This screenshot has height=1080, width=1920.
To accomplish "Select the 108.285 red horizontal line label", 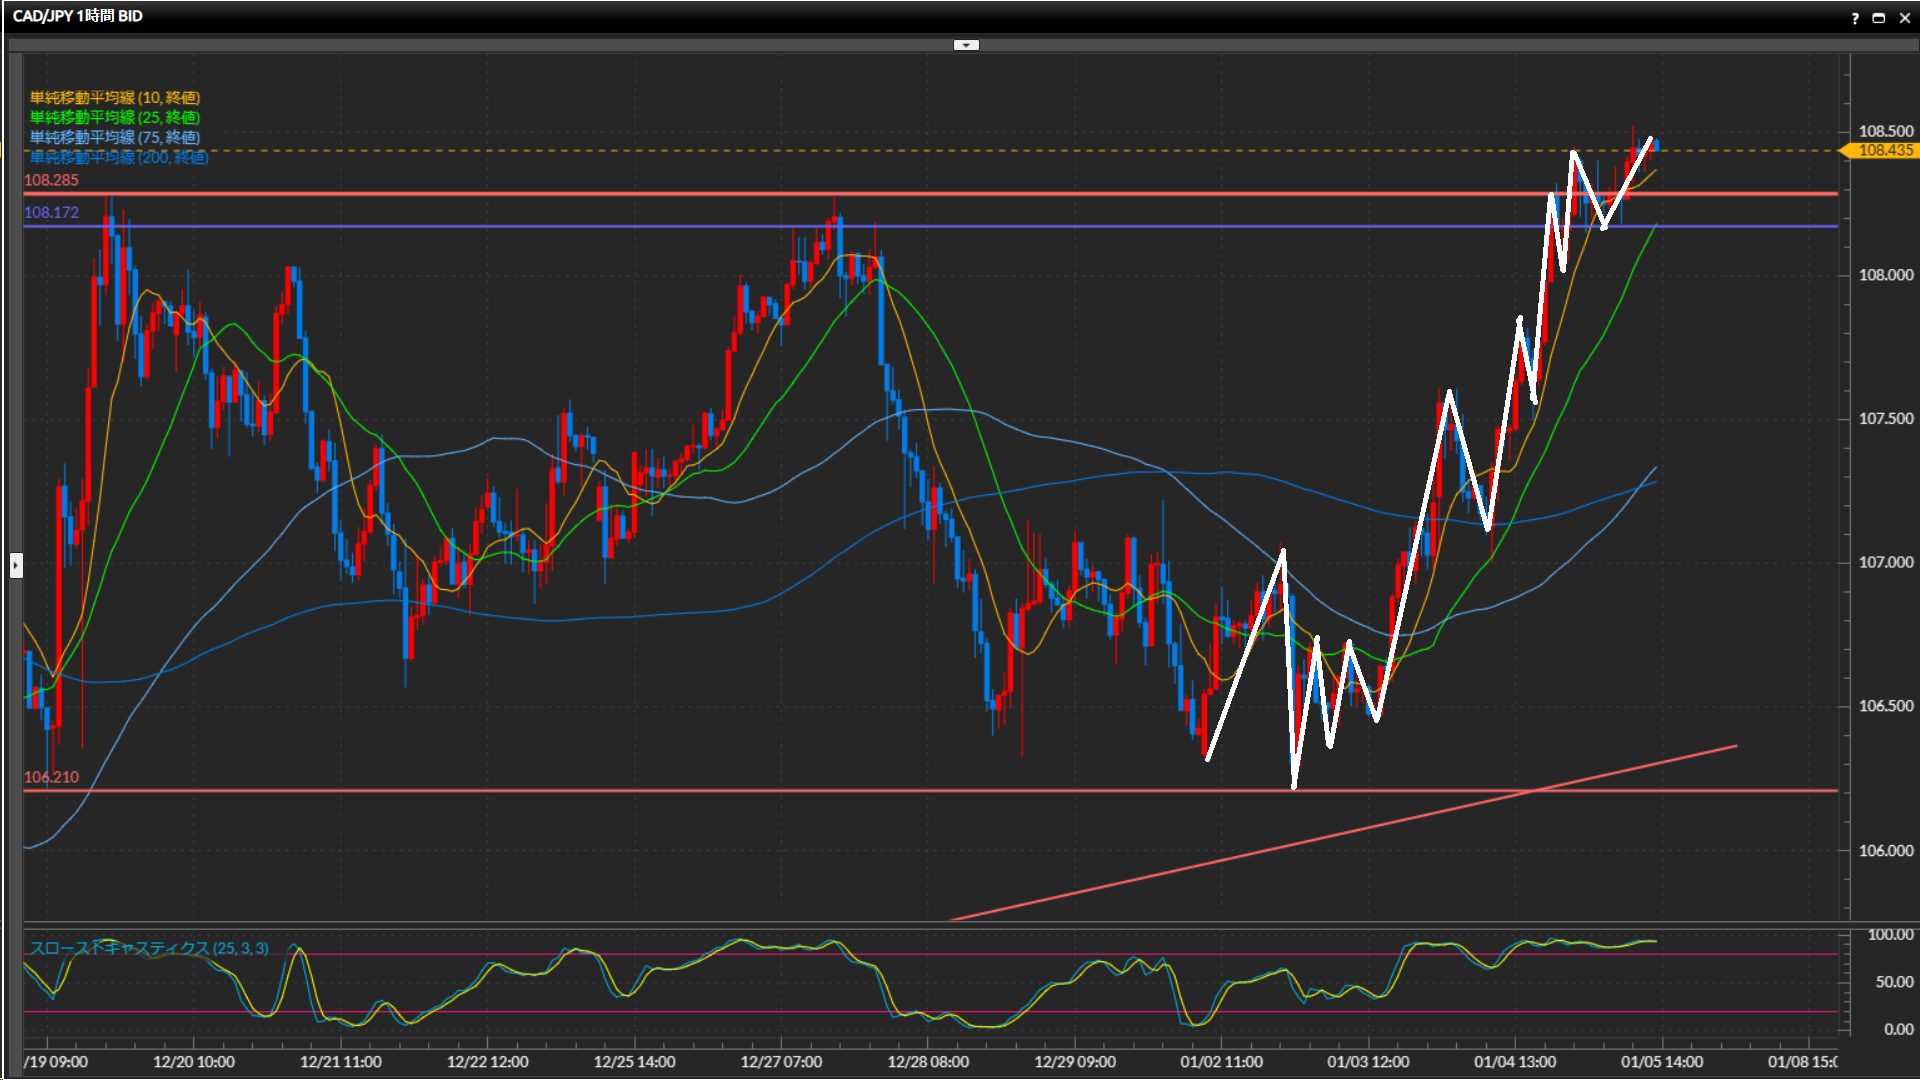I will coord(51,180).
